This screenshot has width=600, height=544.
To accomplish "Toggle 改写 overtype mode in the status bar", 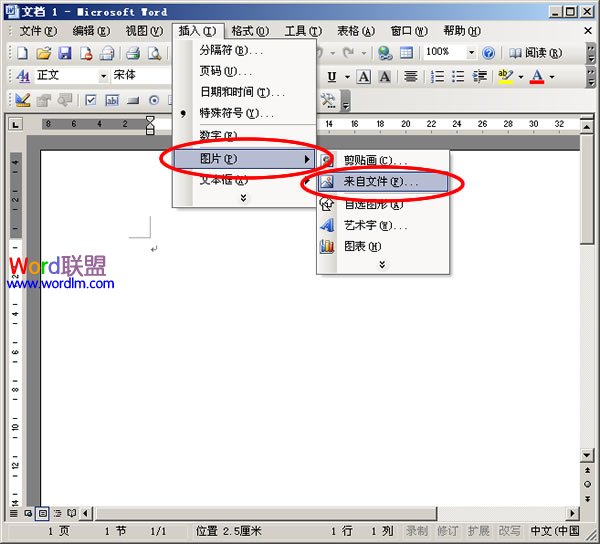I will 509,531.
